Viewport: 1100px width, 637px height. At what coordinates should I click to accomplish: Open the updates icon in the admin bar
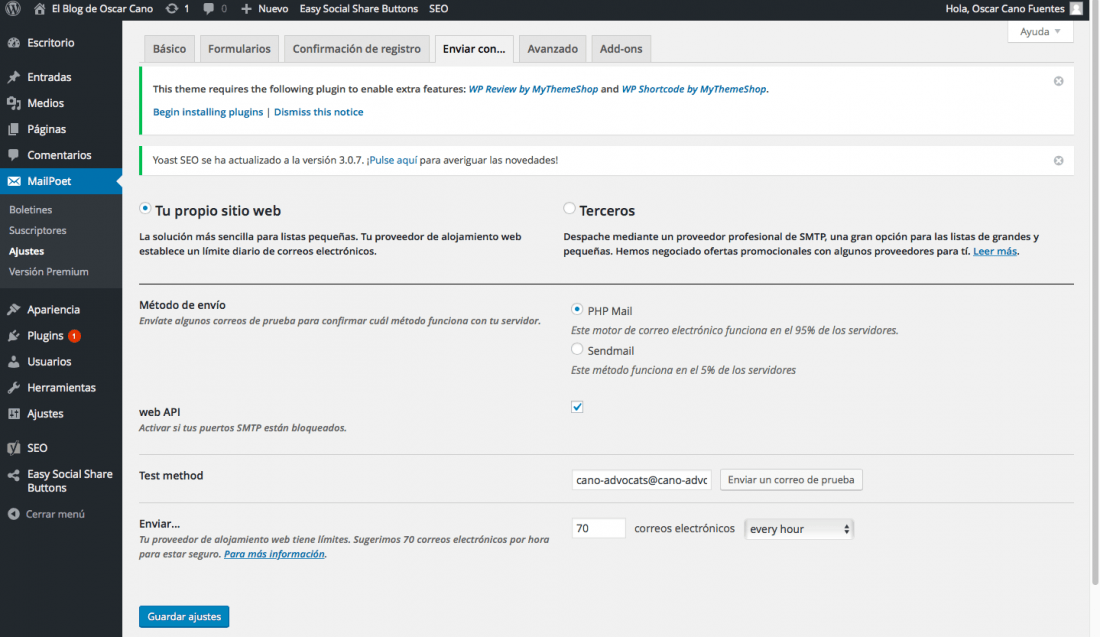coord(172,8)
